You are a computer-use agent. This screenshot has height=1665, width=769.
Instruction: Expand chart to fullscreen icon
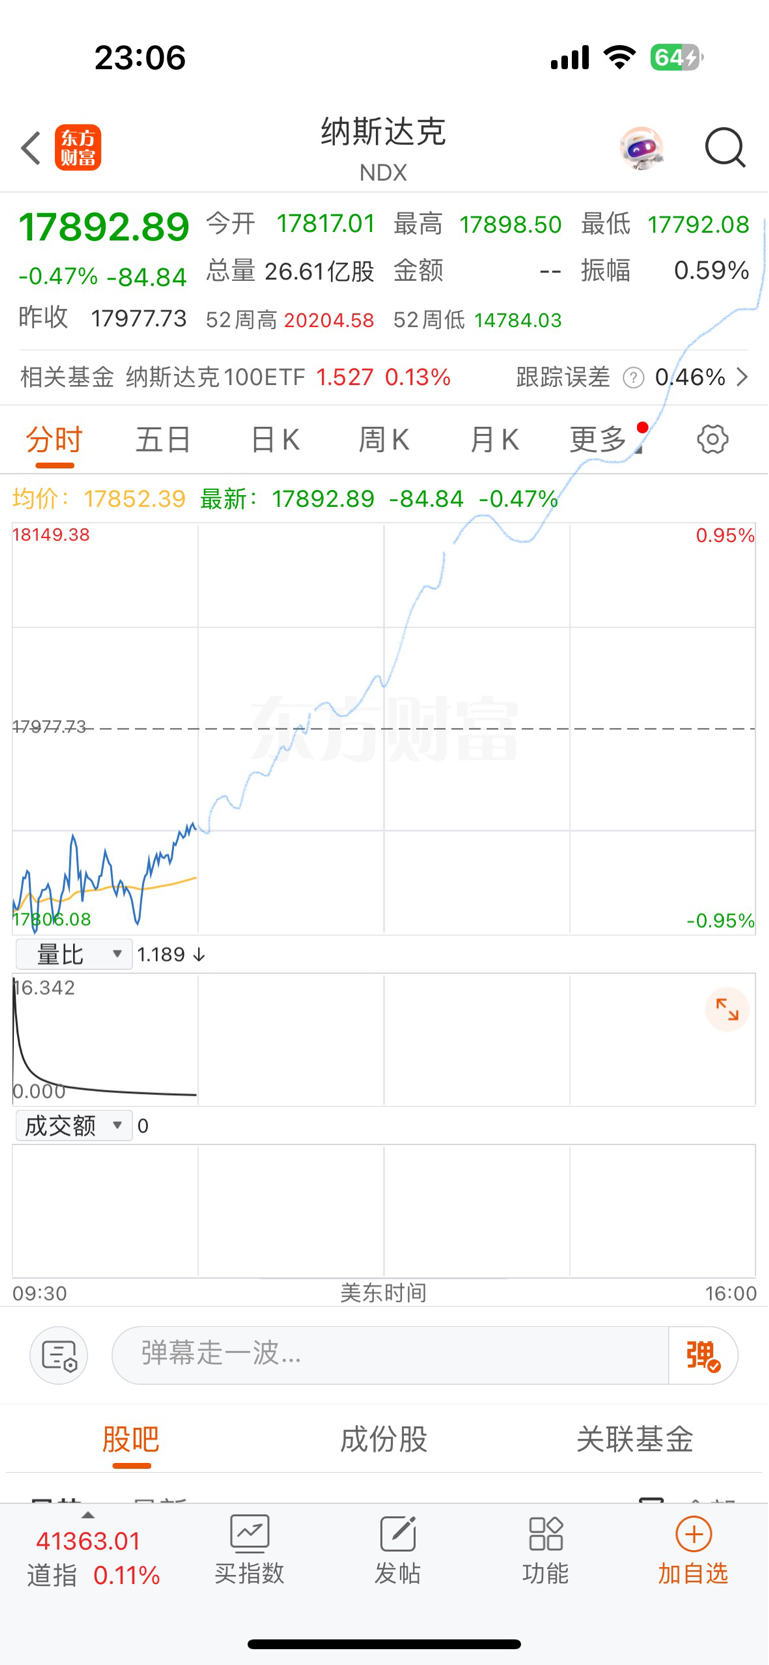tap(727, 1010)
